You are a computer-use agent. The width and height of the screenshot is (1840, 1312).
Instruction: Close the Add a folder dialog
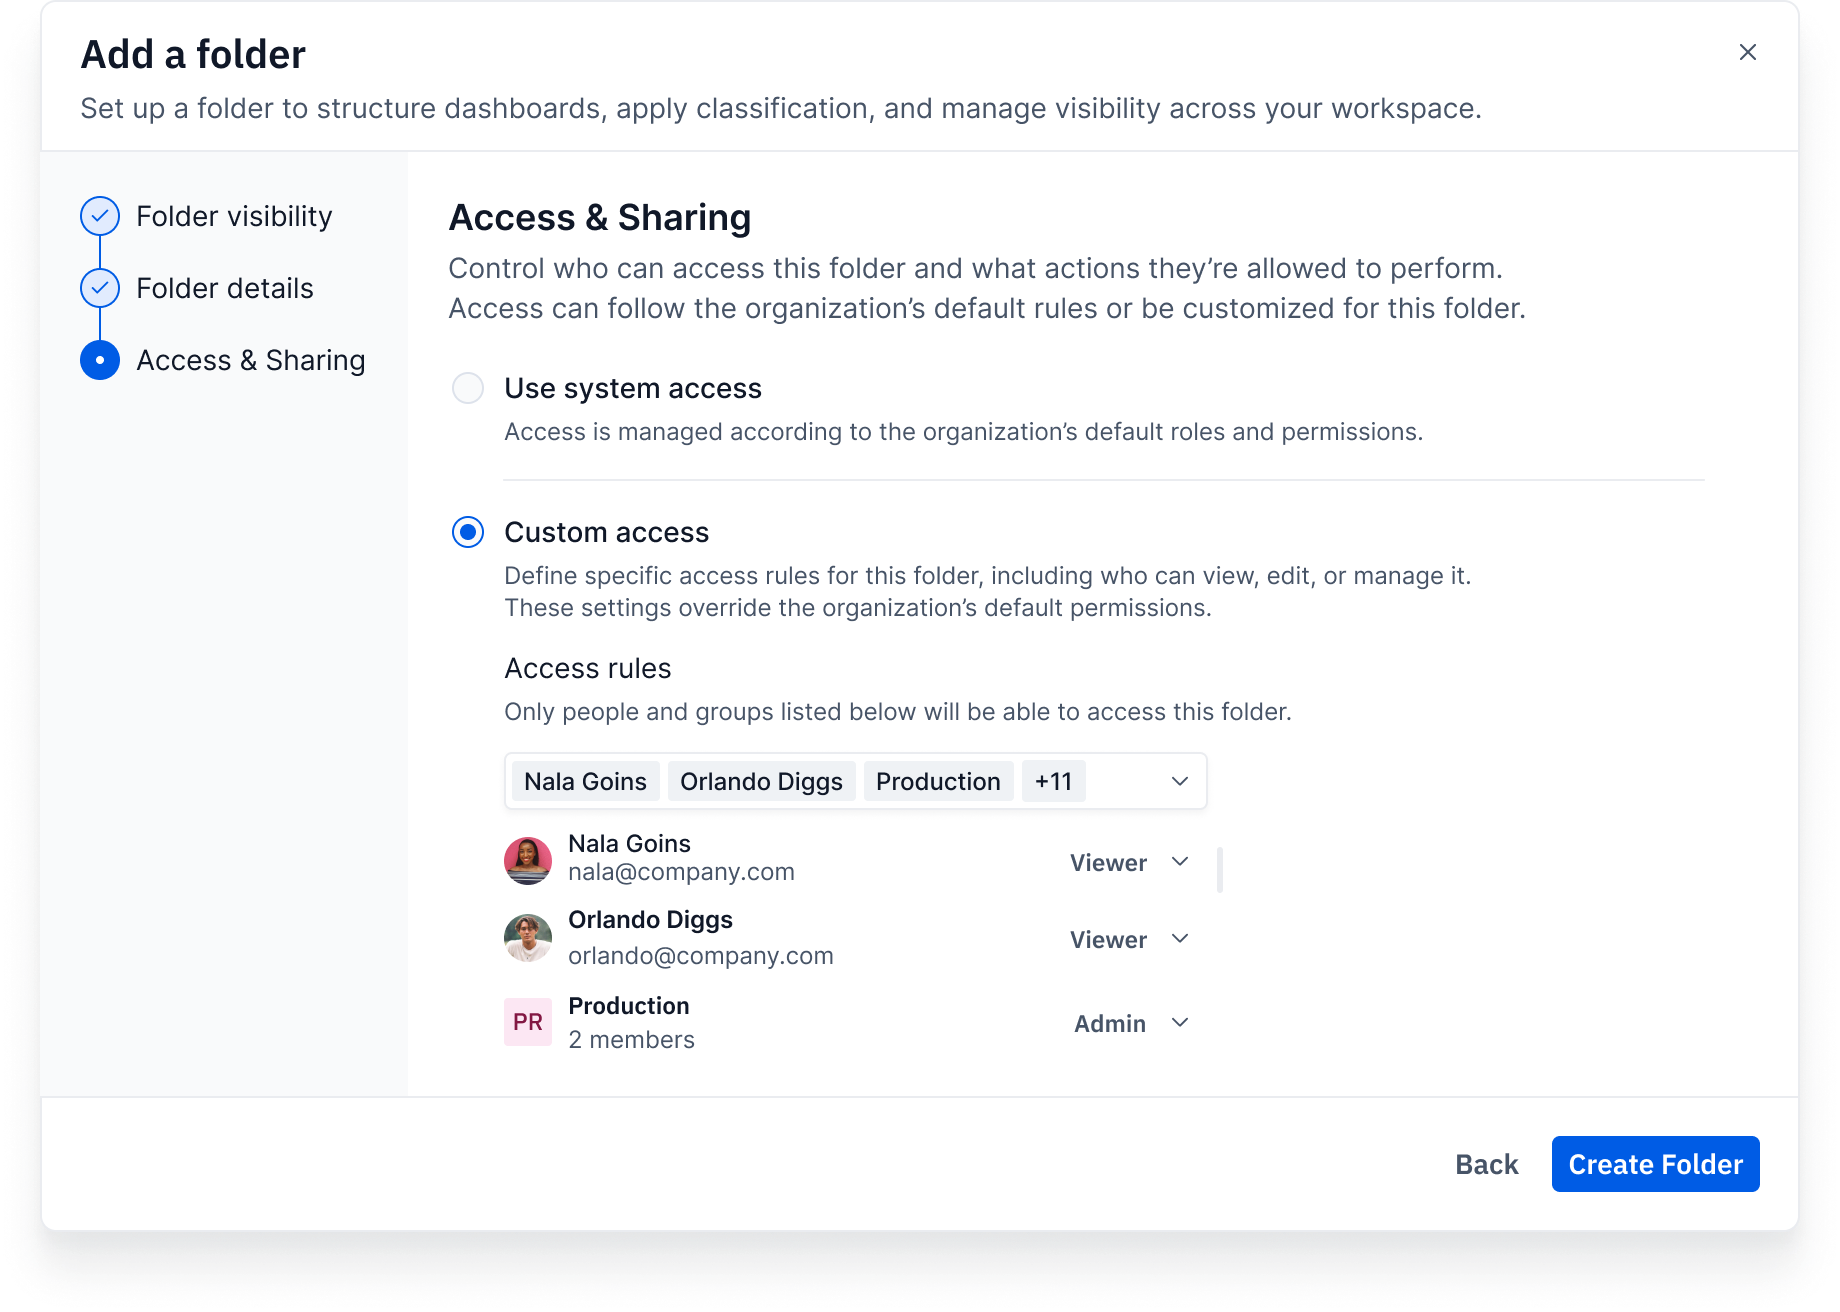pyautogui.click(x=1747, y=52)
